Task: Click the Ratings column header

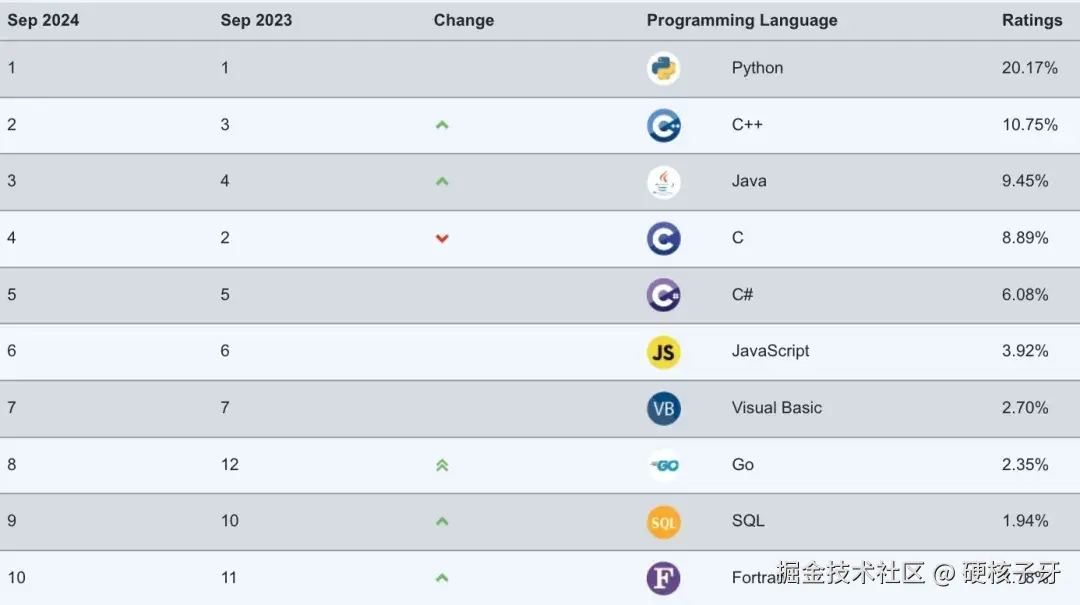Action: tap(1031, 20)
